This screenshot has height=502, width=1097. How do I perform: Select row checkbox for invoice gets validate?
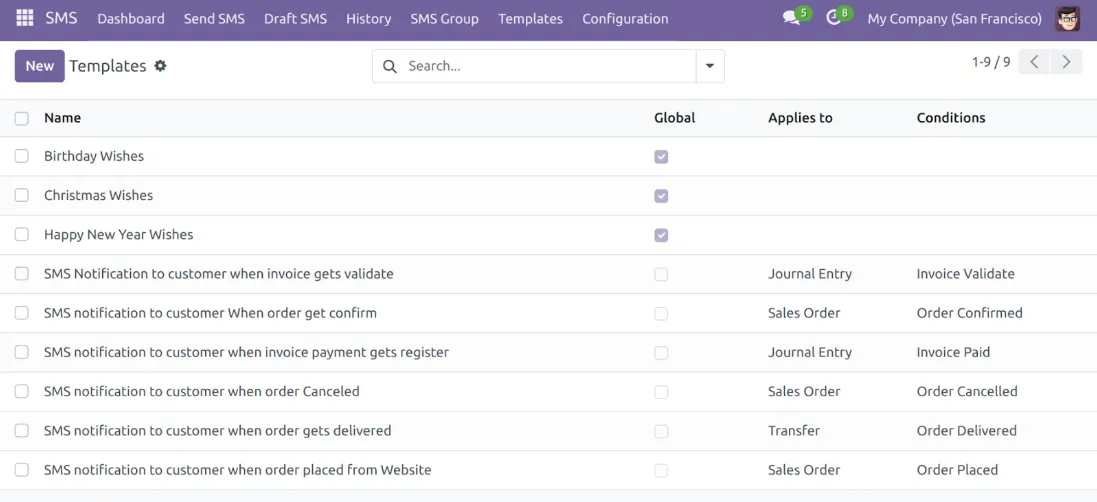click(22, 273)
